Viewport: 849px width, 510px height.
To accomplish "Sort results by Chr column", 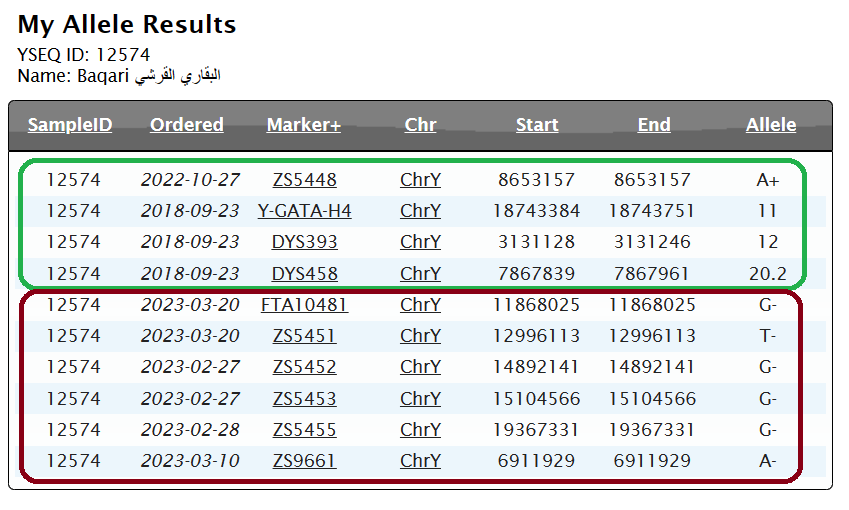I will pos(420,125).
